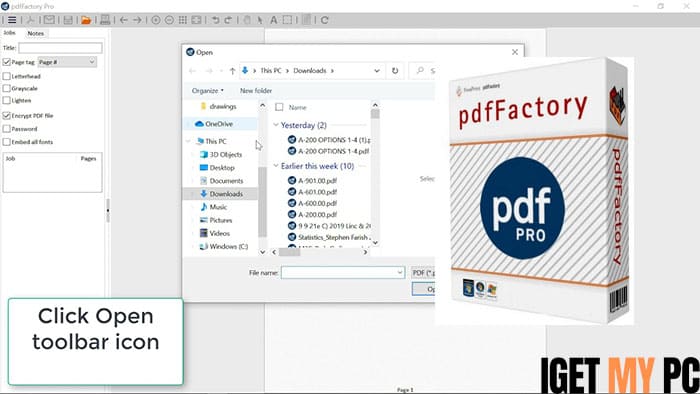Enable the Lighten checkbox

(6, 100)
